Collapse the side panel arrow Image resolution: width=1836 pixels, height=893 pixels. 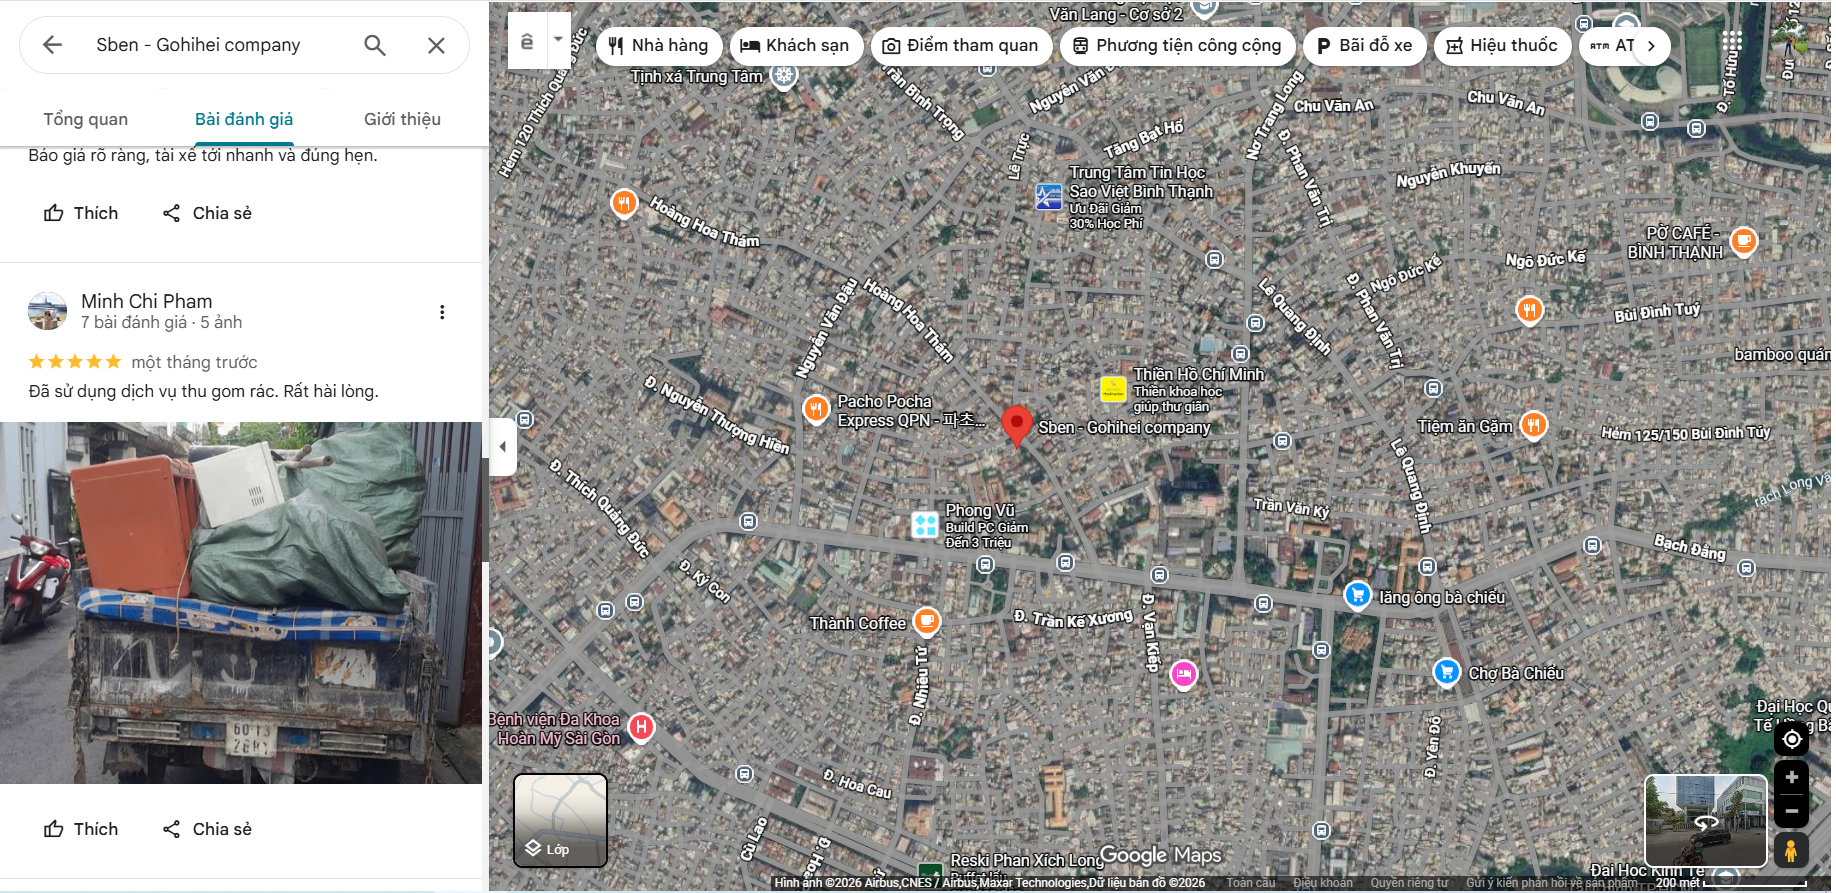point(503,447)
